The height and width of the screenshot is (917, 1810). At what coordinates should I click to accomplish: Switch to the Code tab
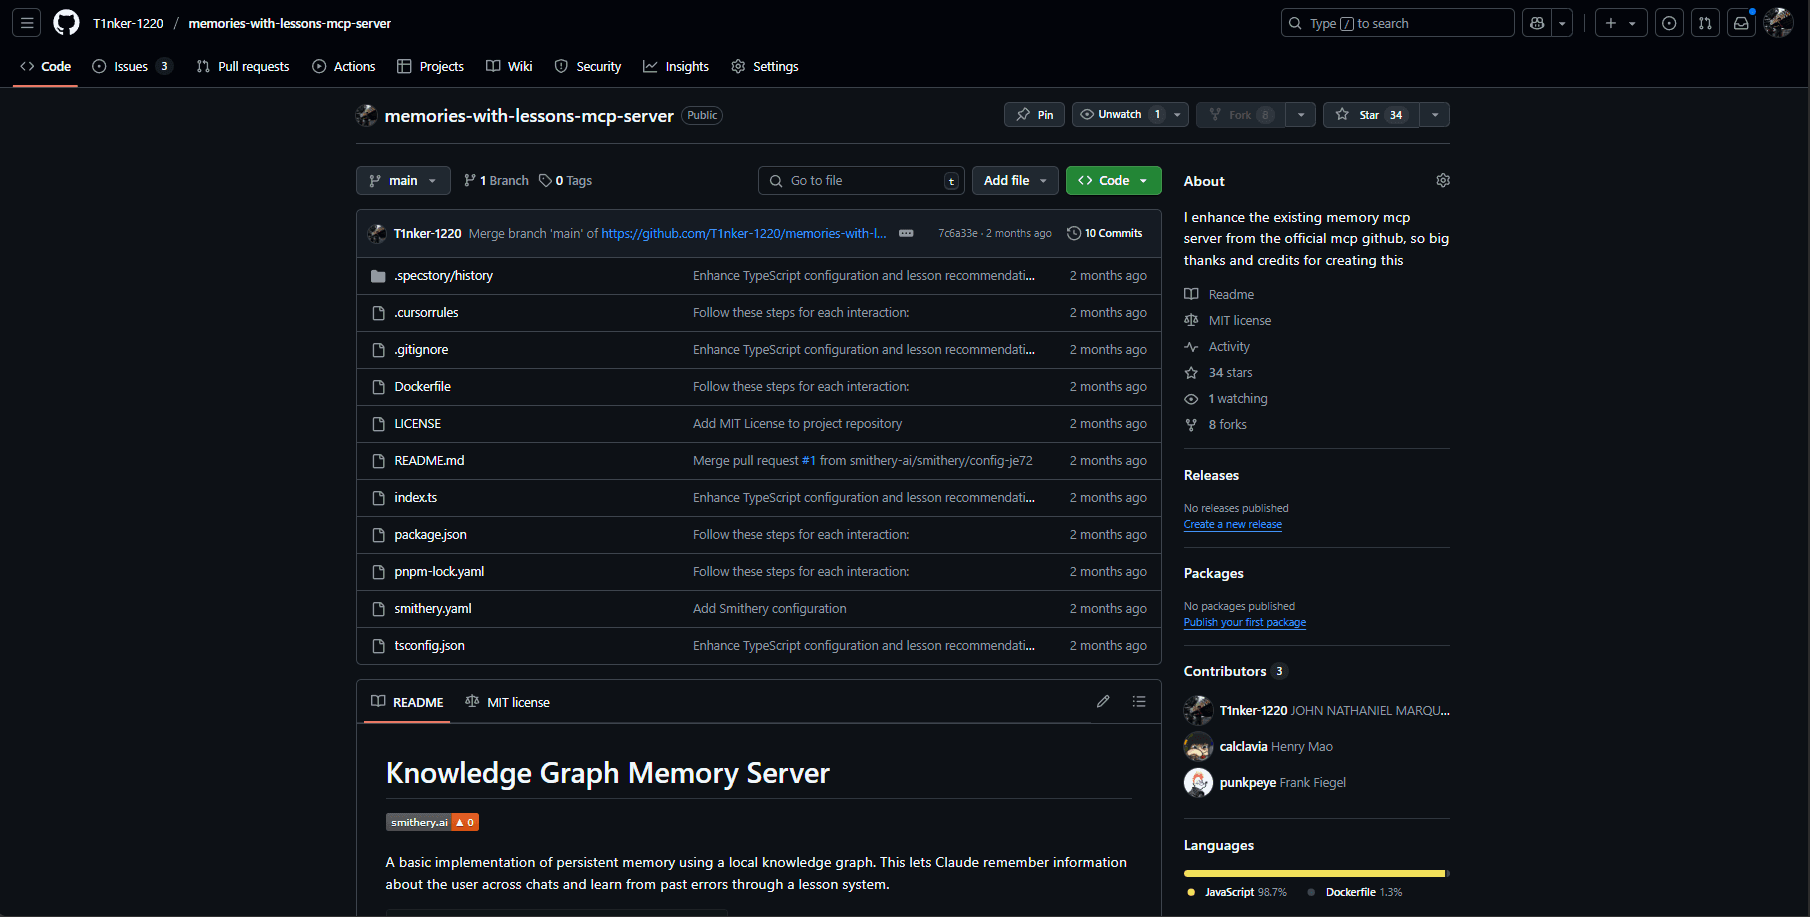click(45, 66)
